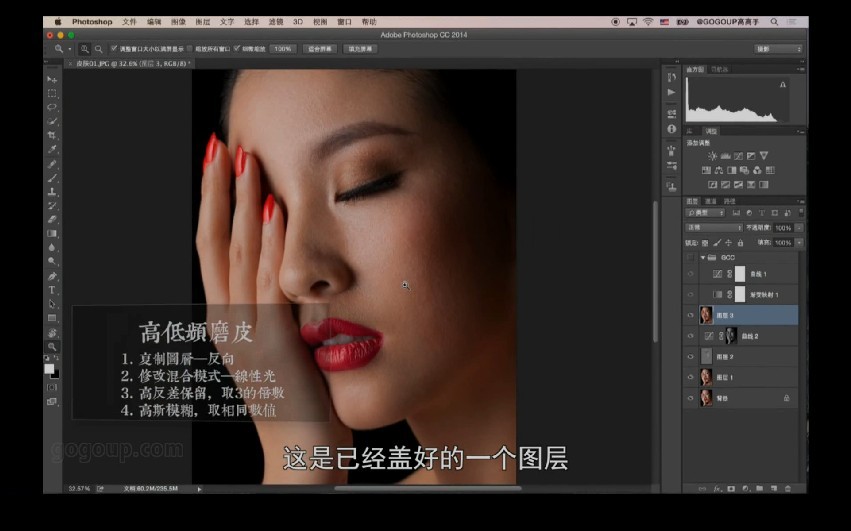Hide the bottom background layer
851x531 pixels.
point(690,398)
